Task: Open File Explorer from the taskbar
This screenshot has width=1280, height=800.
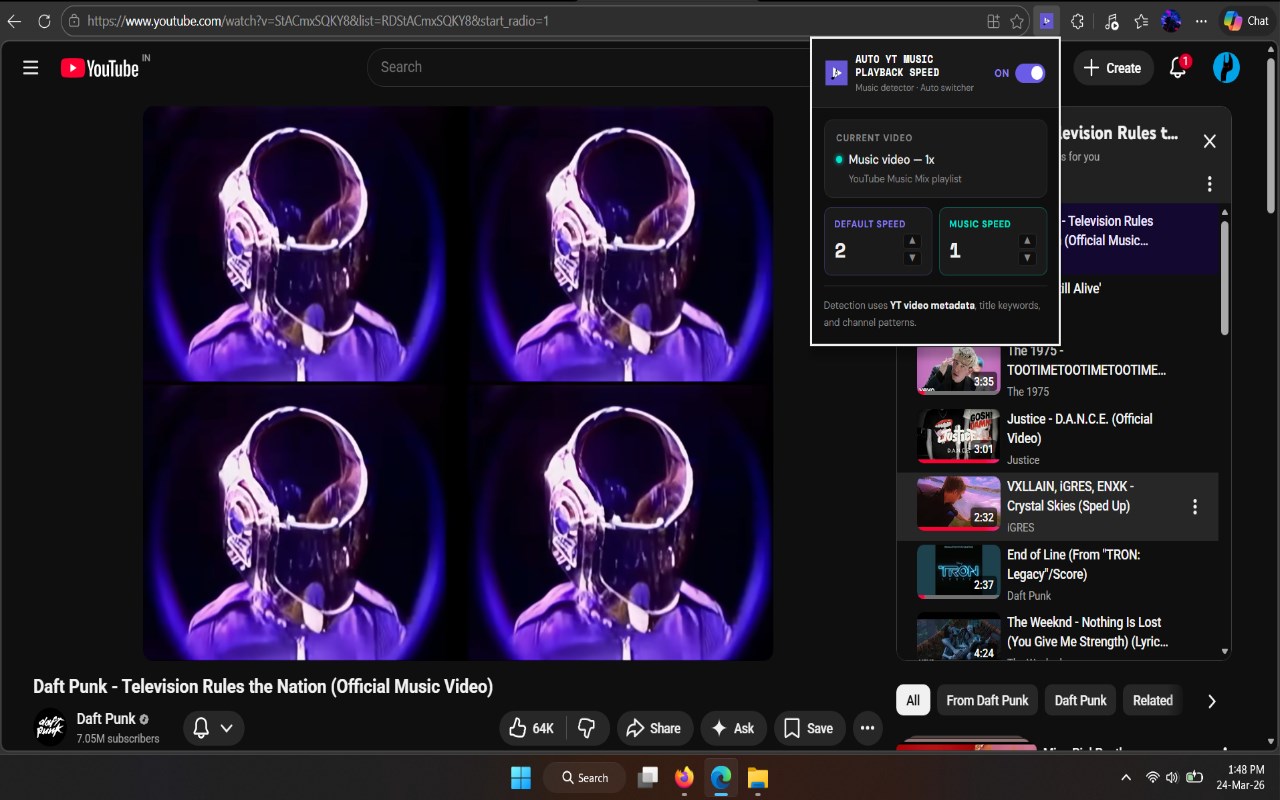Action: click(757, 777)
